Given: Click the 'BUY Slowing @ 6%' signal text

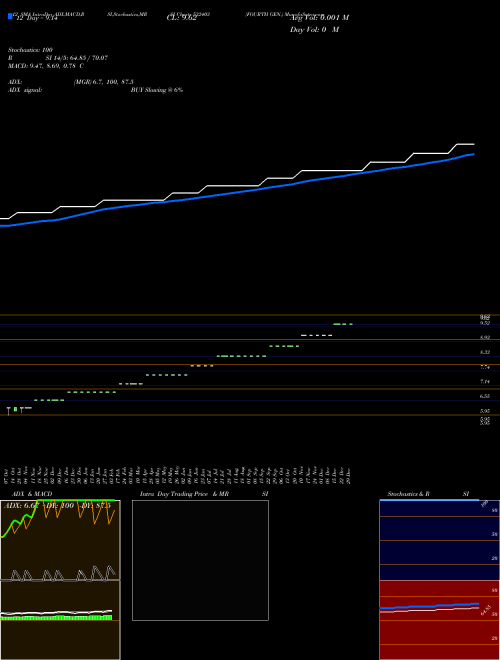Looking at the screenshot, I should (x=157, y=90).
